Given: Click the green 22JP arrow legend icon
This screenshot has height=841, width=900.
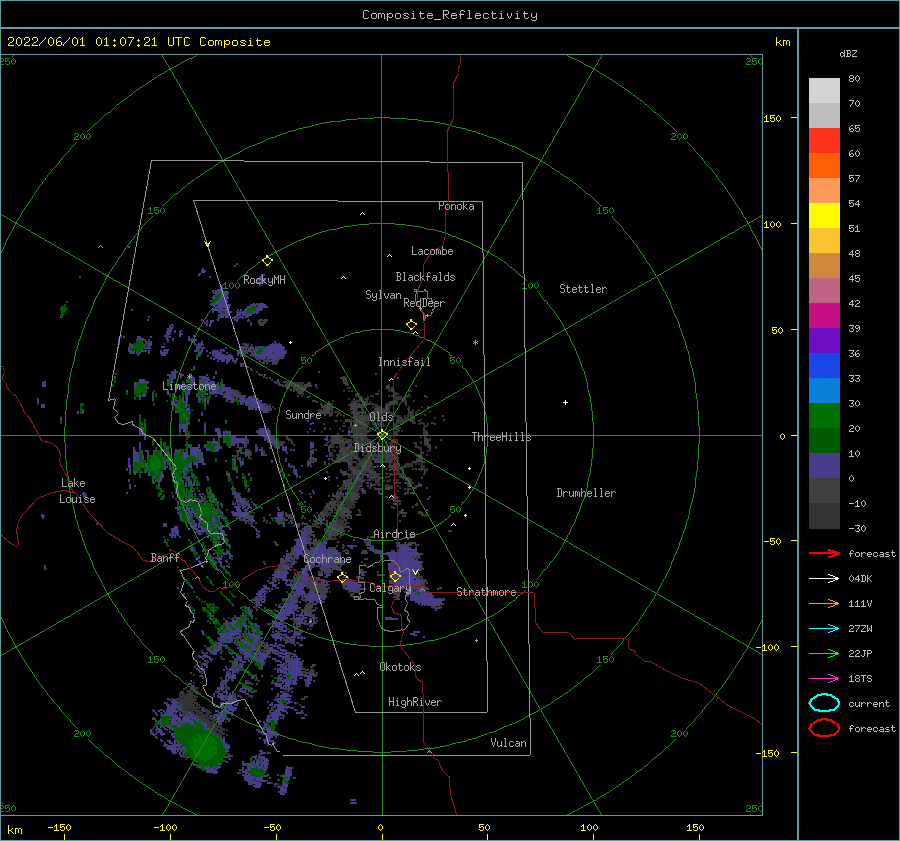Looking at the screenshot, I should pyautogui.click(x=824, y=653).
